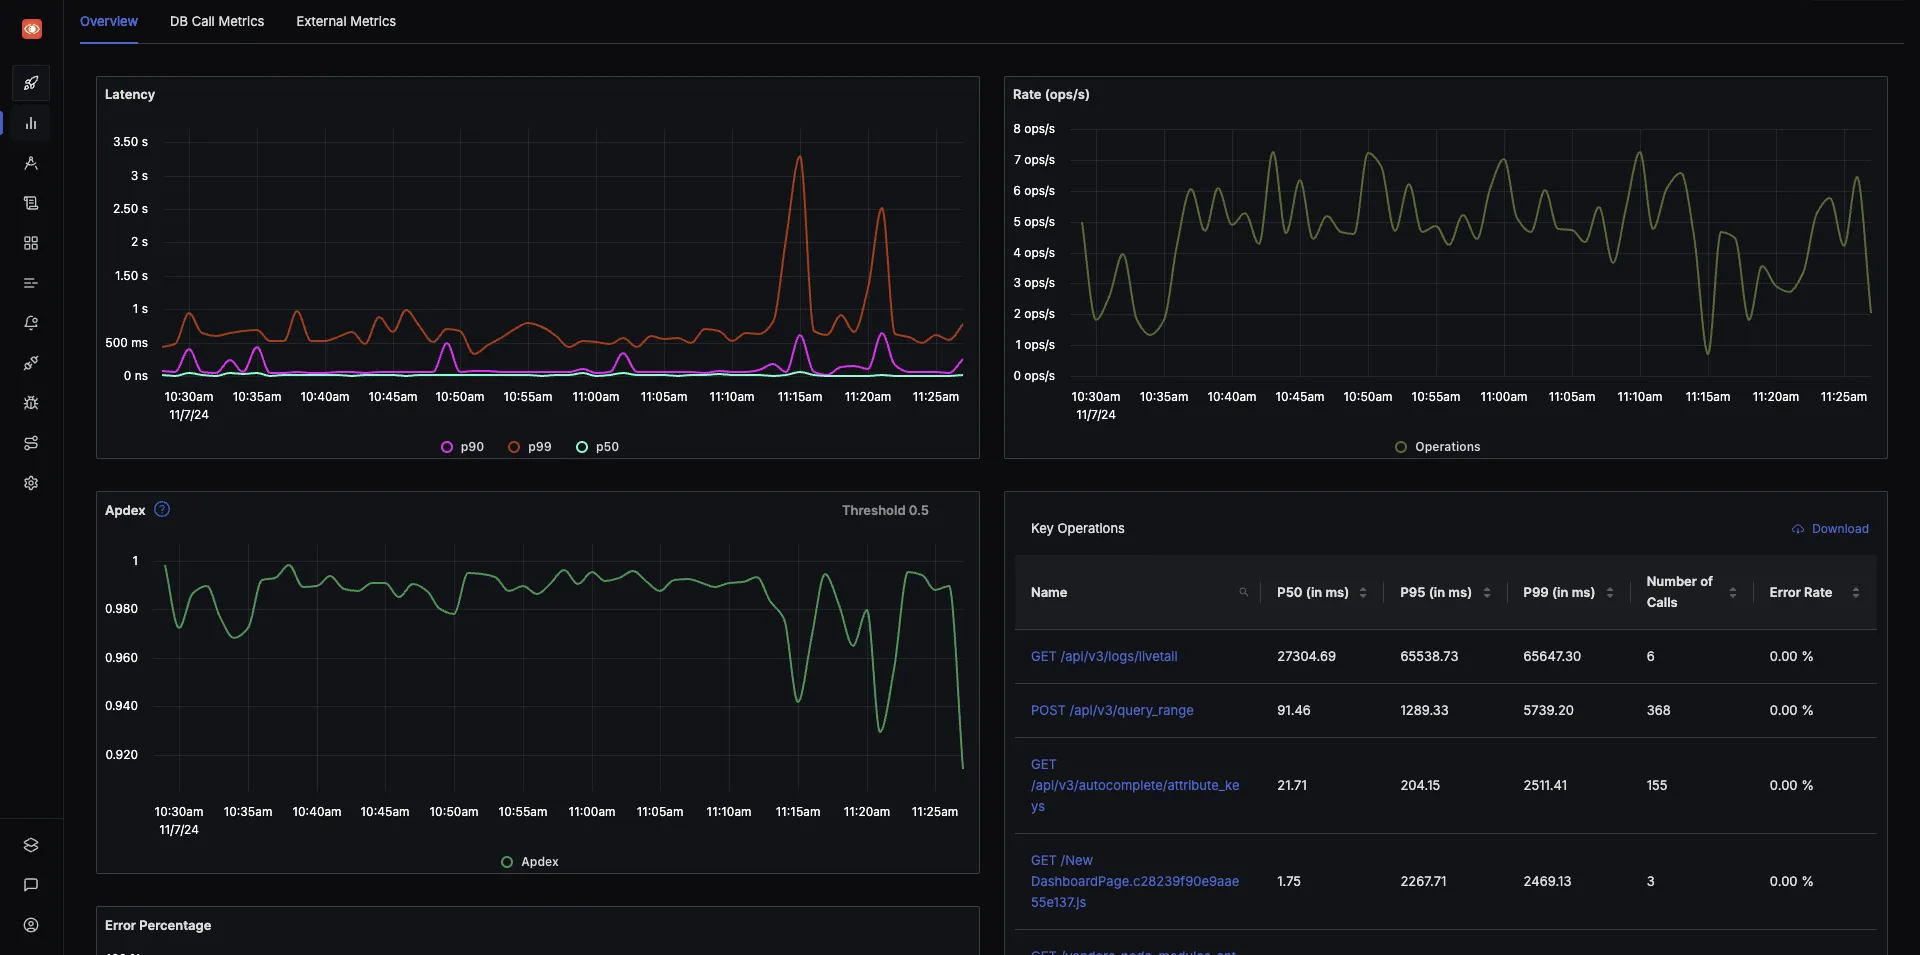Image resolution: width=1920 pixels, height=955 pixels.
Task: Open the Traces section from the sidebar
Action: (x=30, y=163)
